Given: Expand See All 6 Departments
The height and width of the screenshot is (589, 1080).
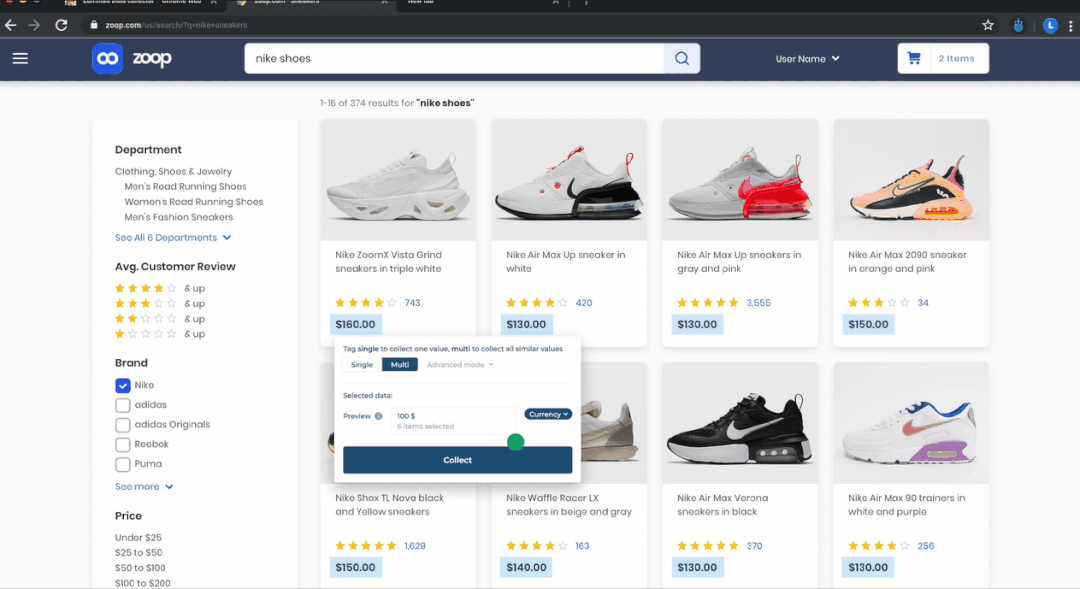Looking at the screenshot, I should (173, 238).
